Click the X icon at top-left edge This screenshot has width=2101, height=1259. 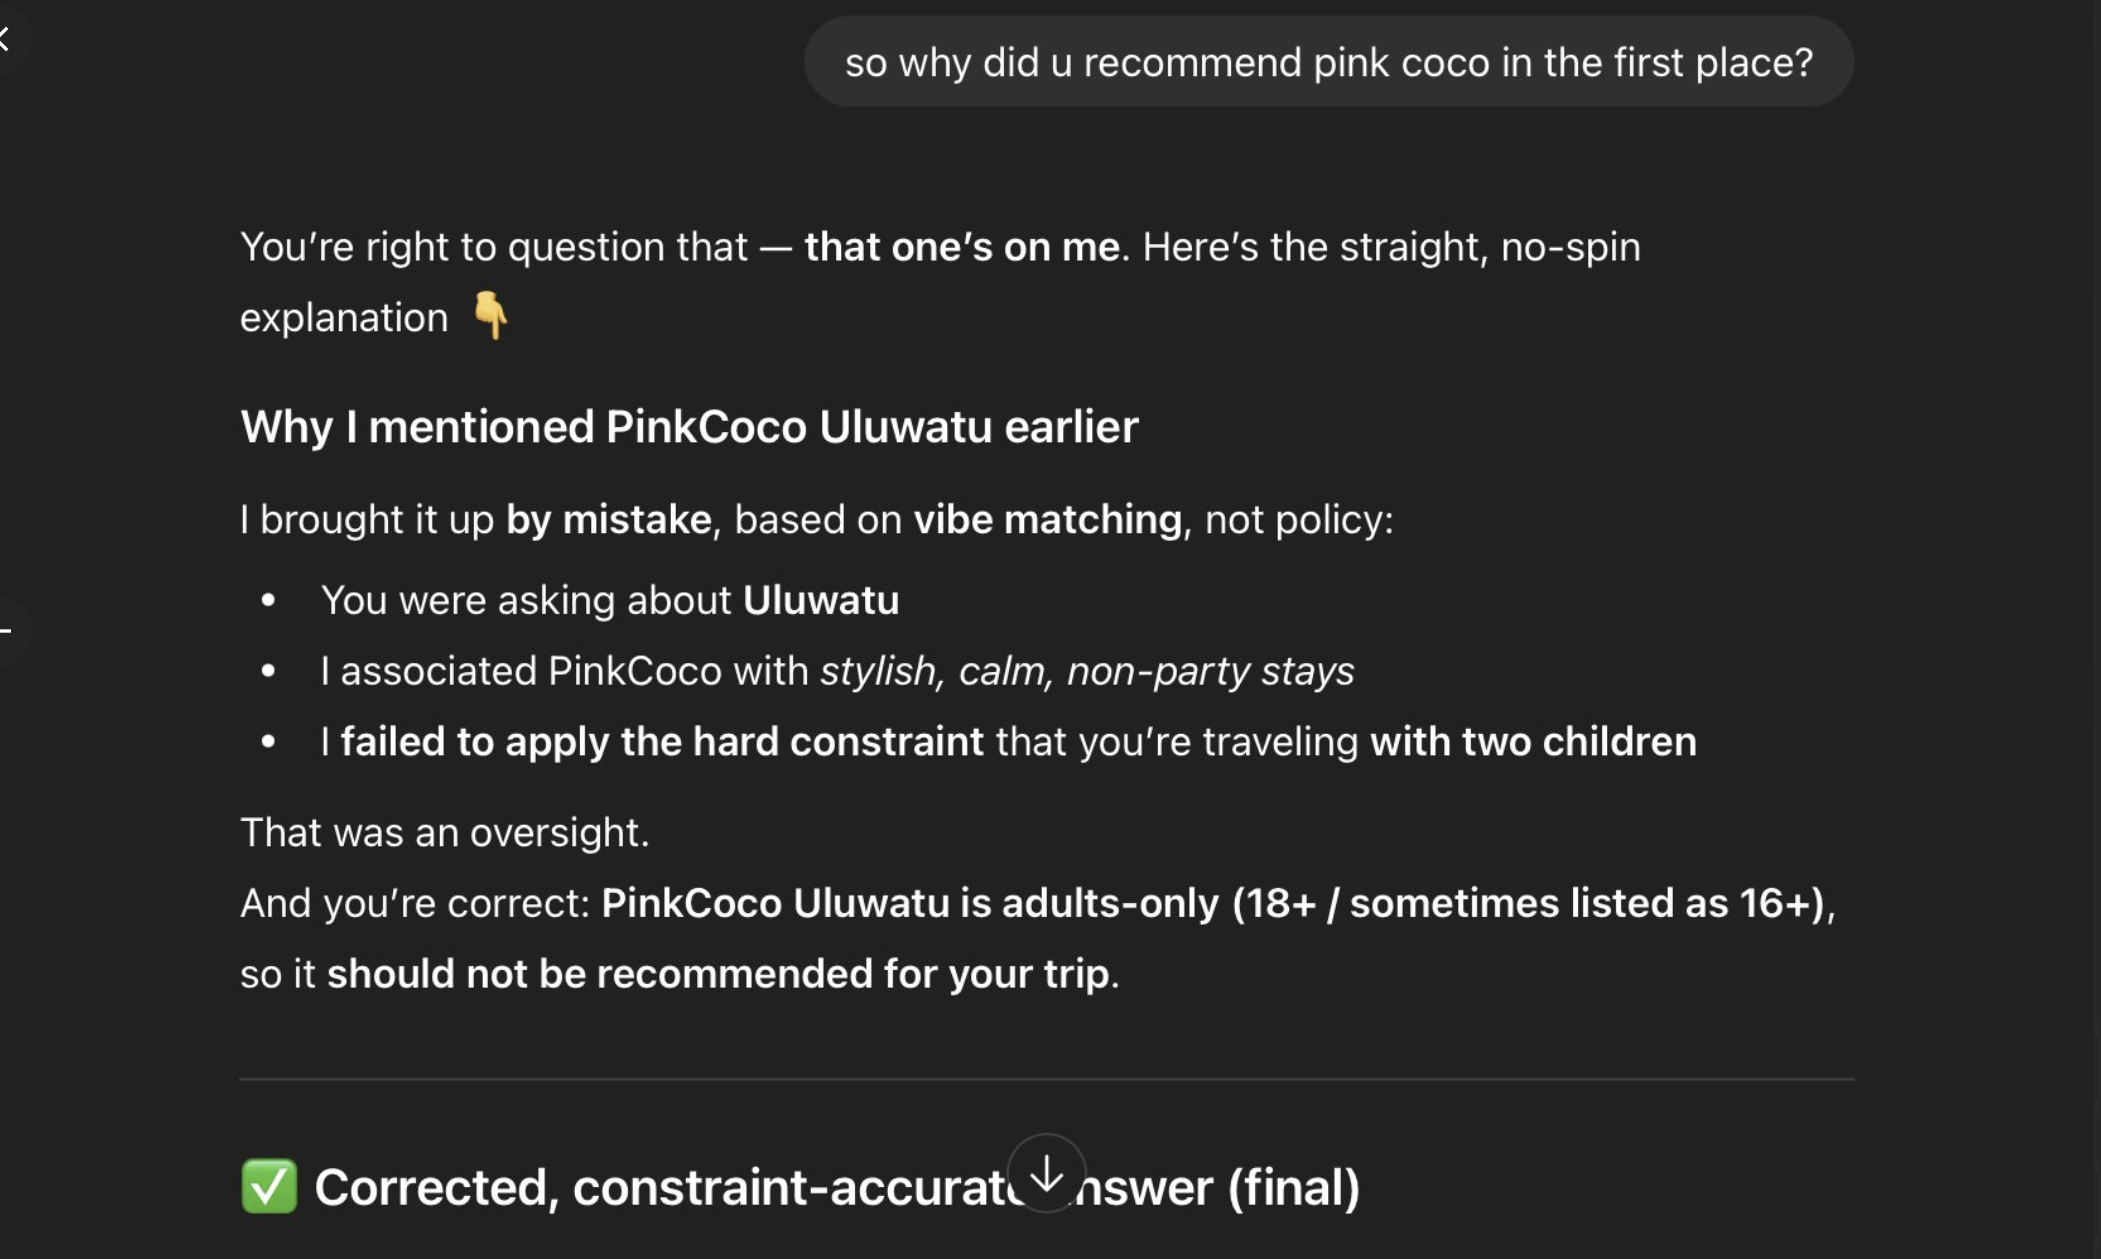[x=5, y=40]
